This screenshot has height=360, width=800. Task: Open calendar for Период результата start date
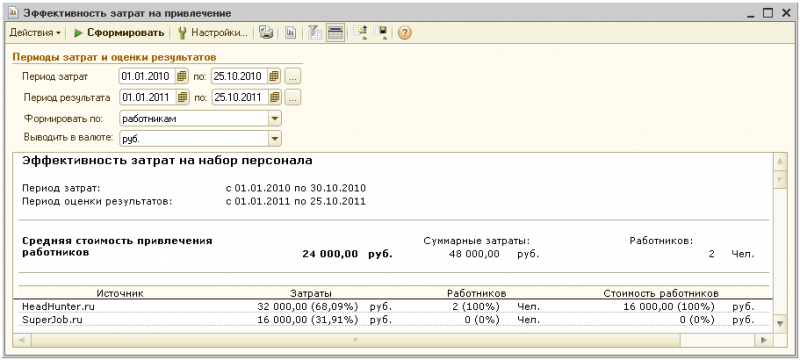tap(183, 97)
